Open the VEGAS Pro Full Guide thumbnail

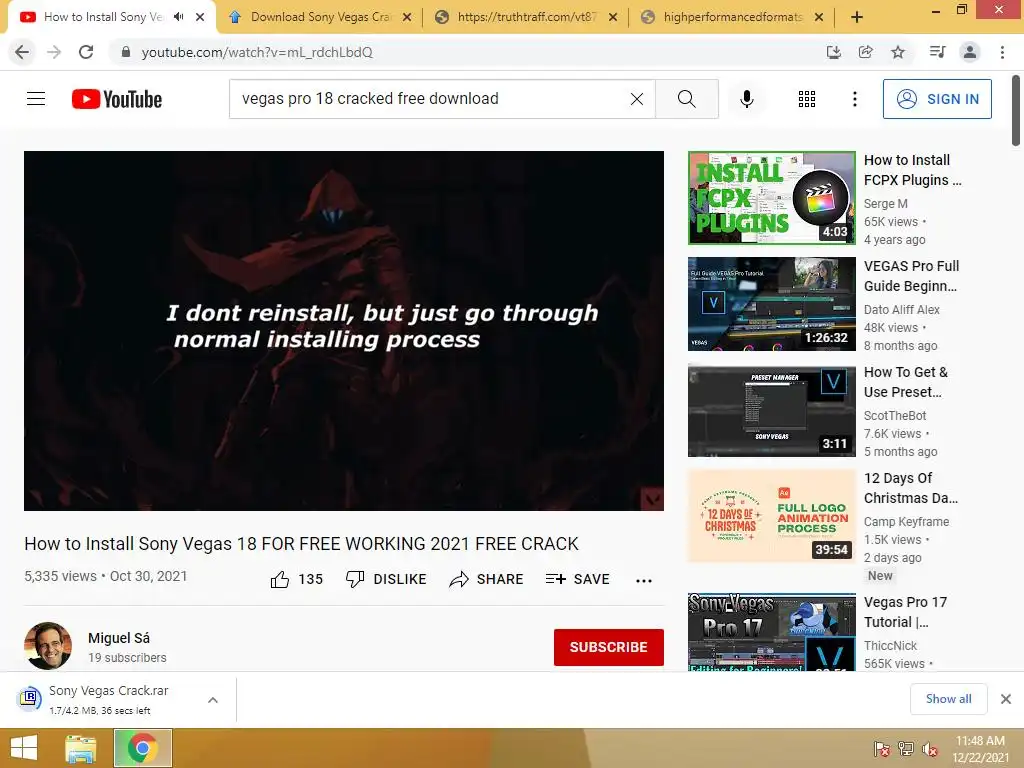771,304
